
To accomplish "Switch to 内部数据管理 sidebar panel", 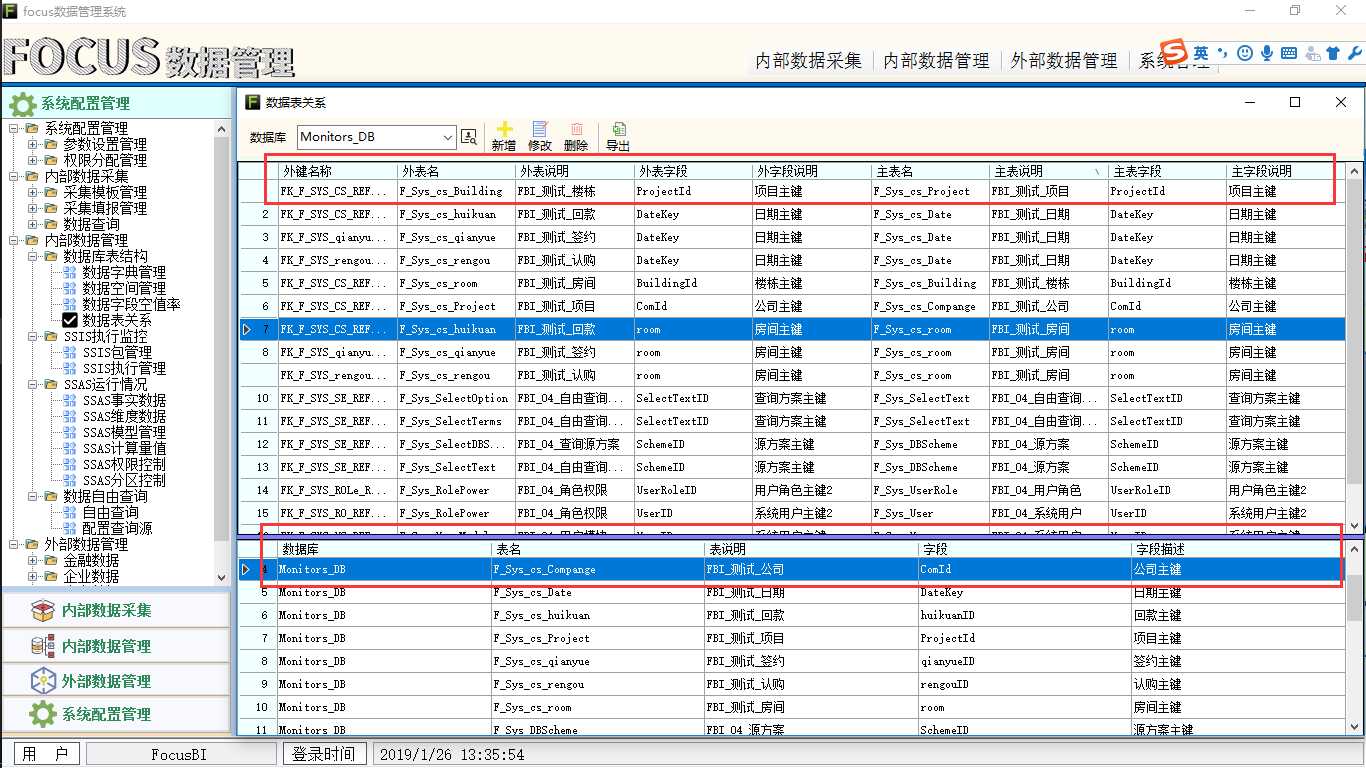I will pos(116,646).
